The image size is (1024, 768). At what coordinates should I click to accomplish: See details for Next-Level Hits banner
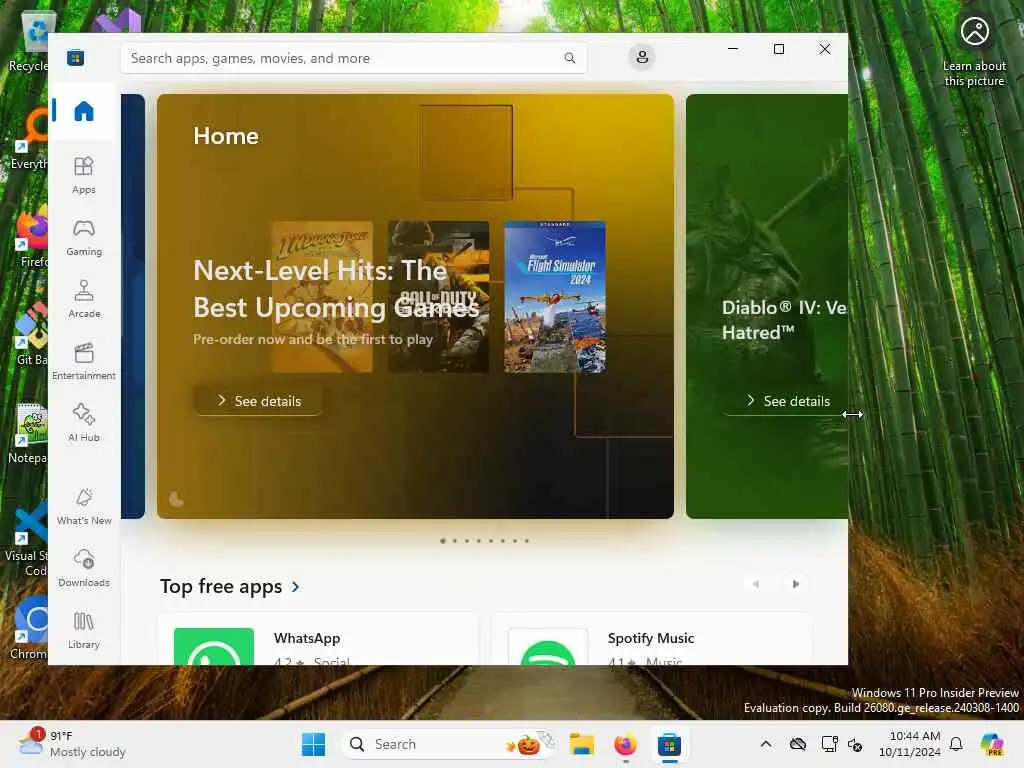pos(258,401)
